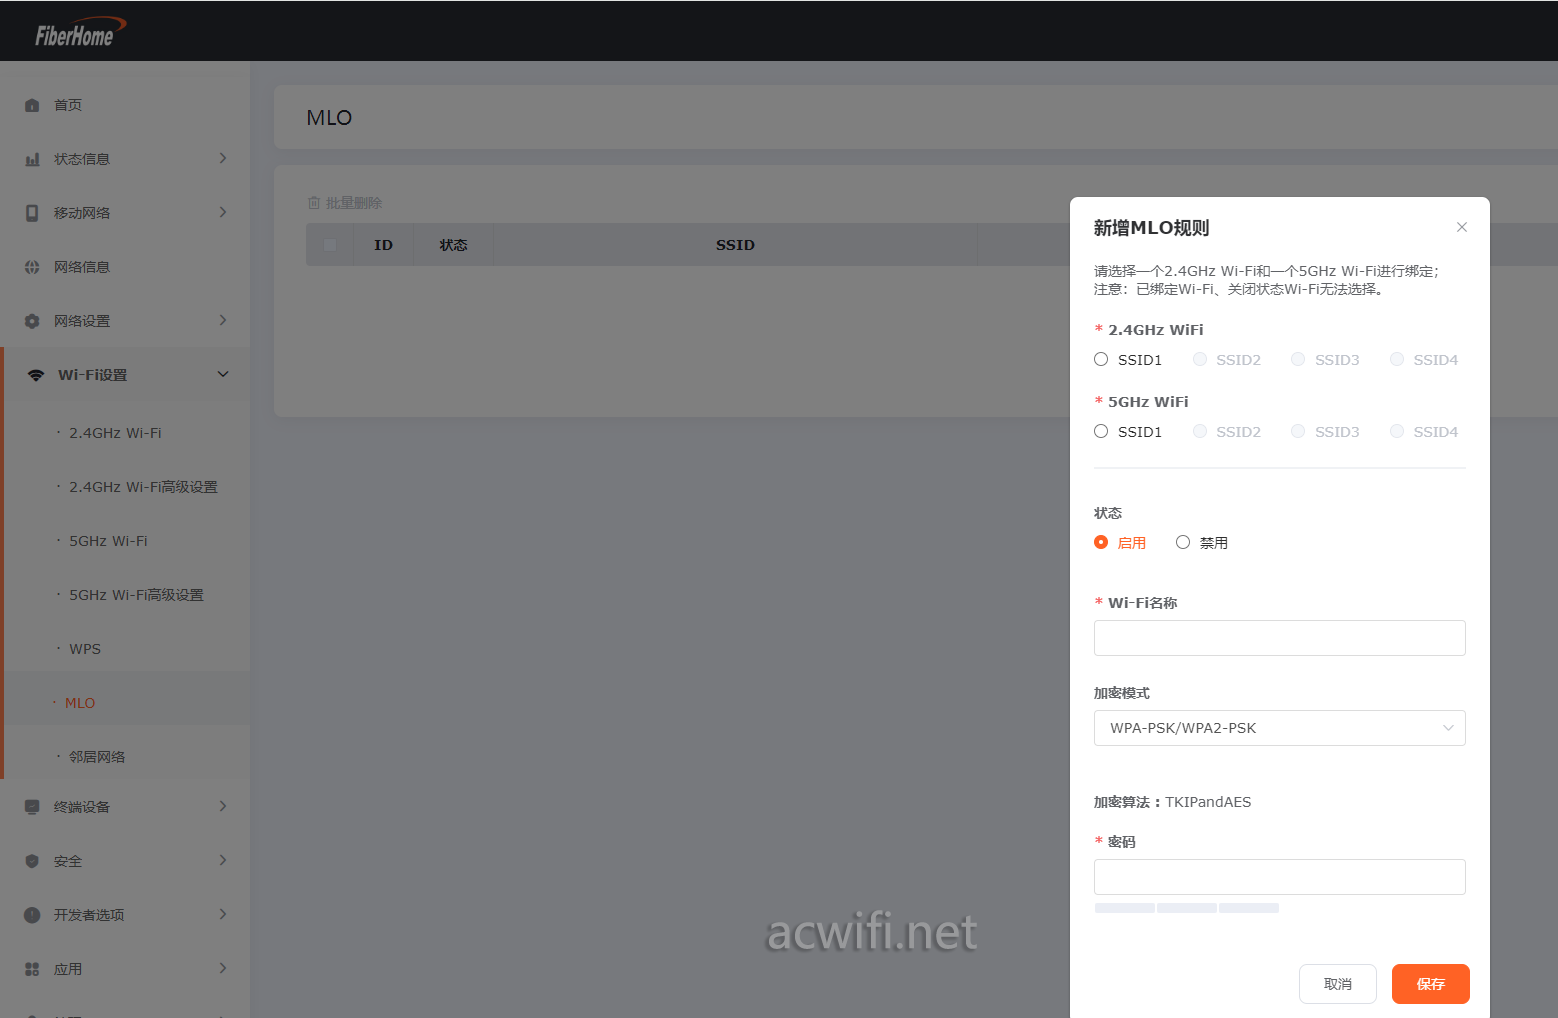Image resolution: width=1558 pixels, height=1018 pixels.
Task: Open the 首页 sidebar item
Action: [125, 105]
